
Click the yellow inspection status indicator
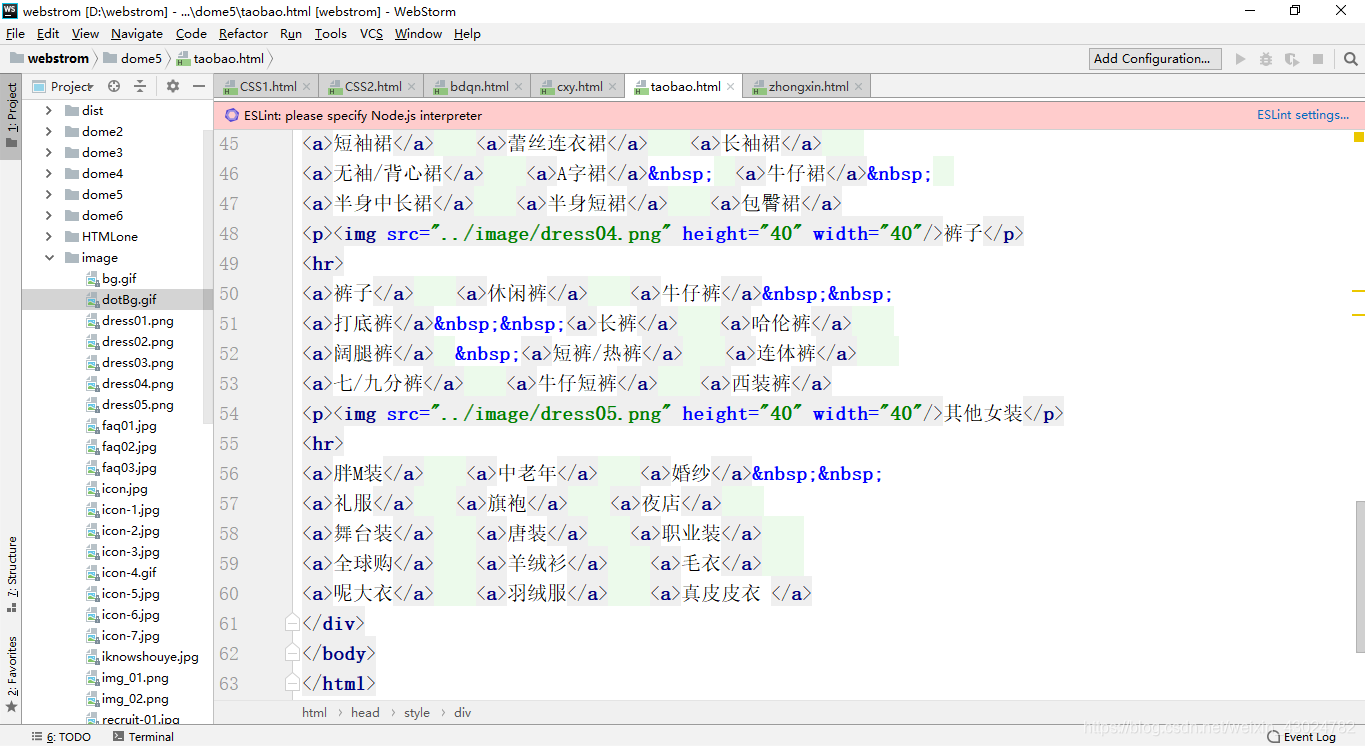(x=1358, y=137)
